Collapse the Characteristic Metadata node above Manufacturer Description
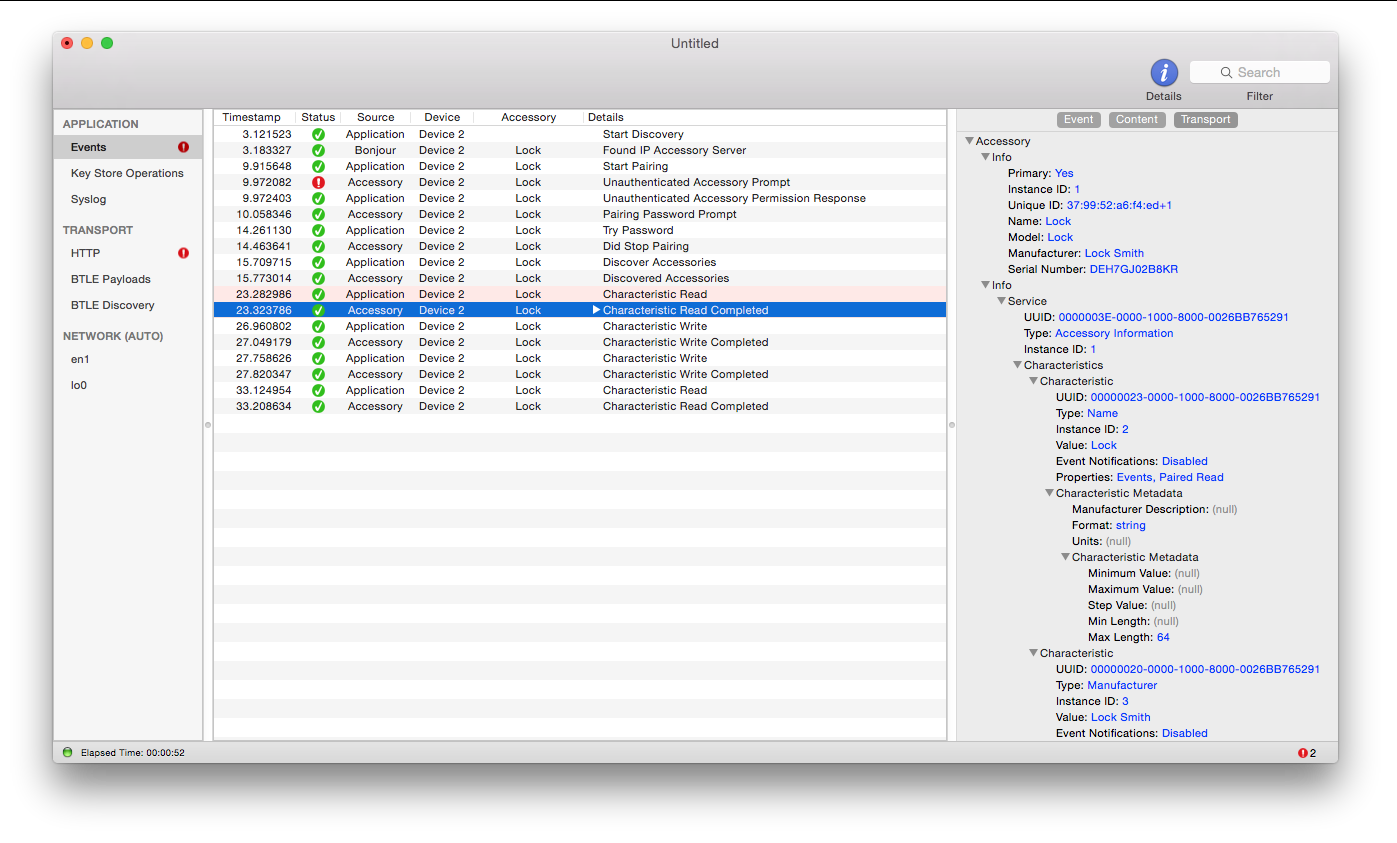 (1049, 493)
